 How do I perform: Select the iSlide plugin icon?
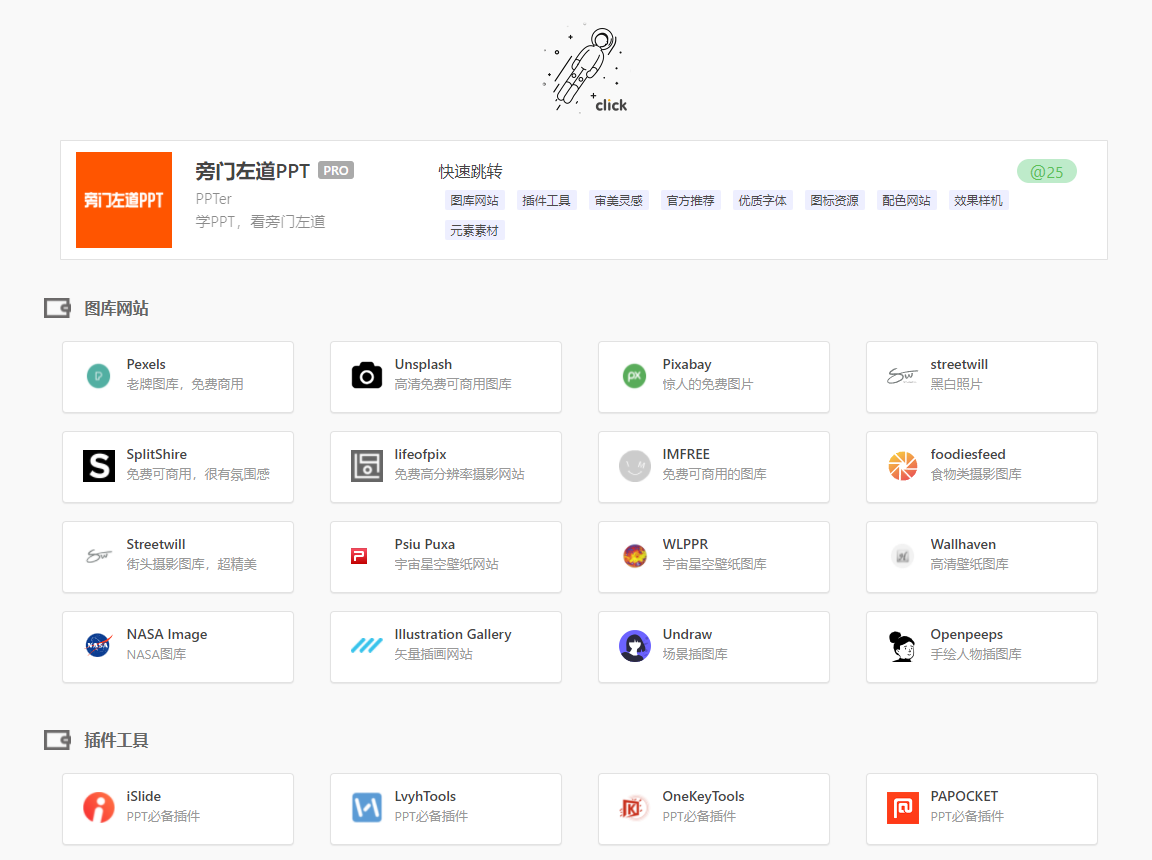pos(98,808)
